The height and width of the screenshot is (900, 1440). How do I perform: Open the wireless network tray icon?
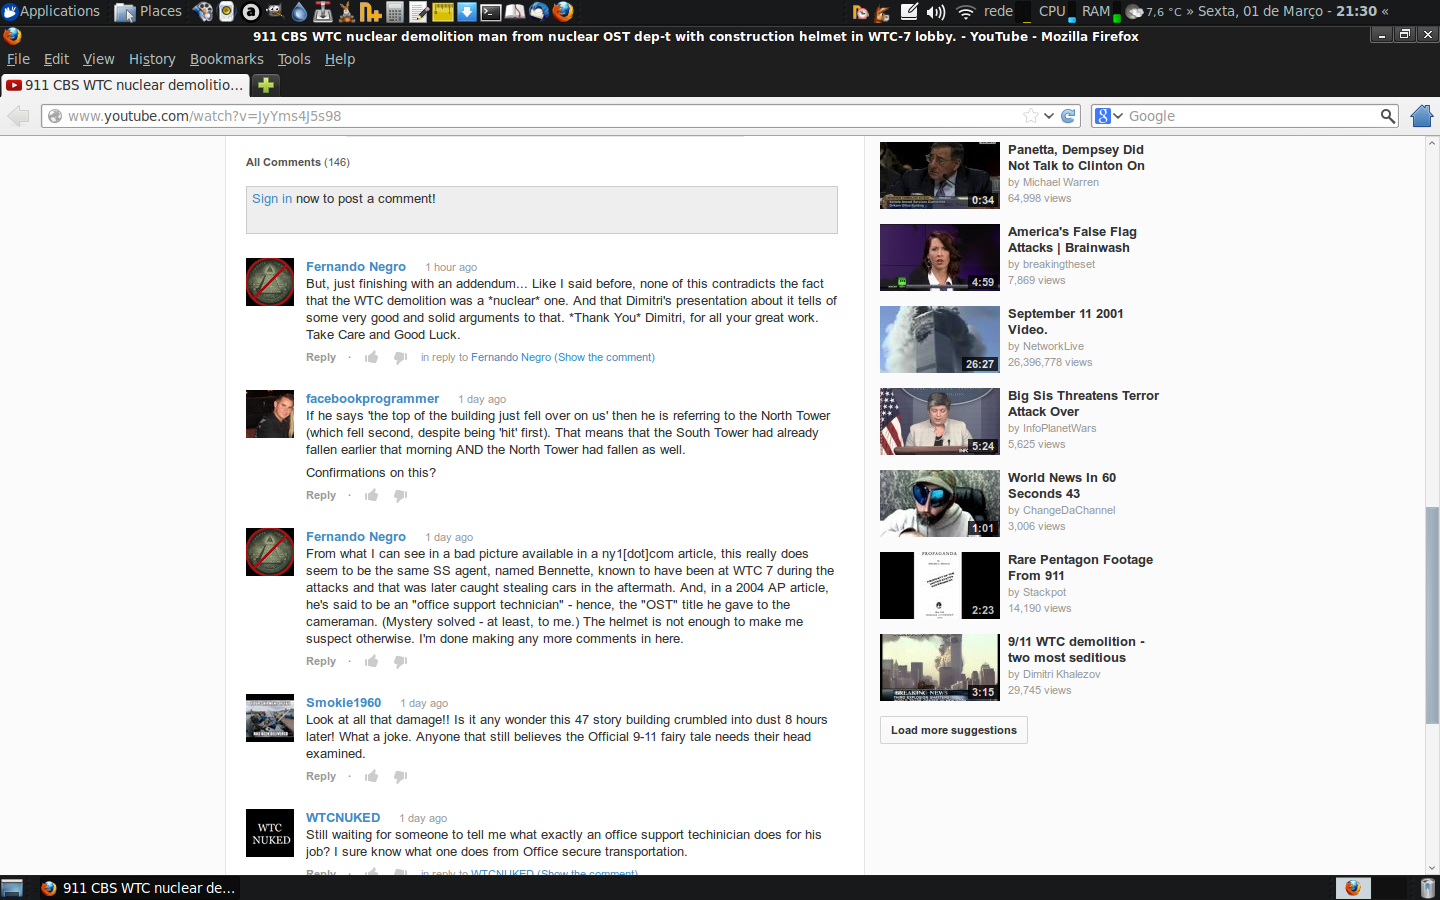(965, 12)
